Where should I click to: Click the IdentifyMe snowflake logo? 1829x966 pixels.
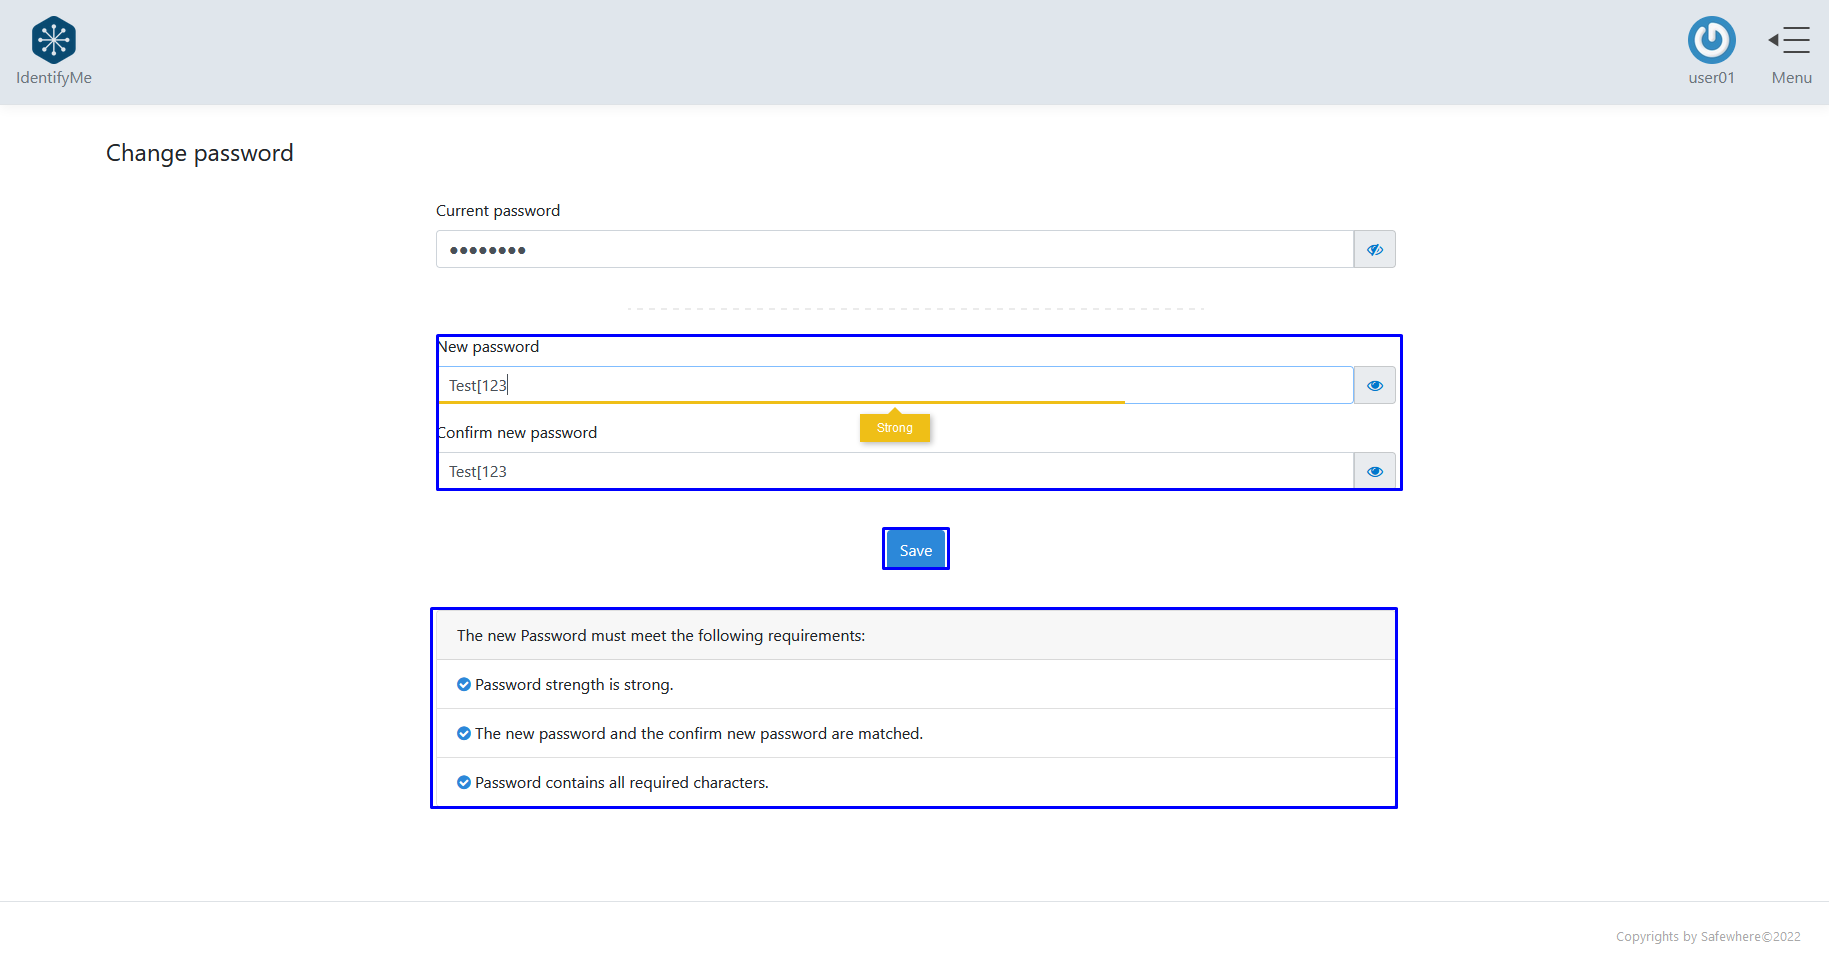point(54,40)
